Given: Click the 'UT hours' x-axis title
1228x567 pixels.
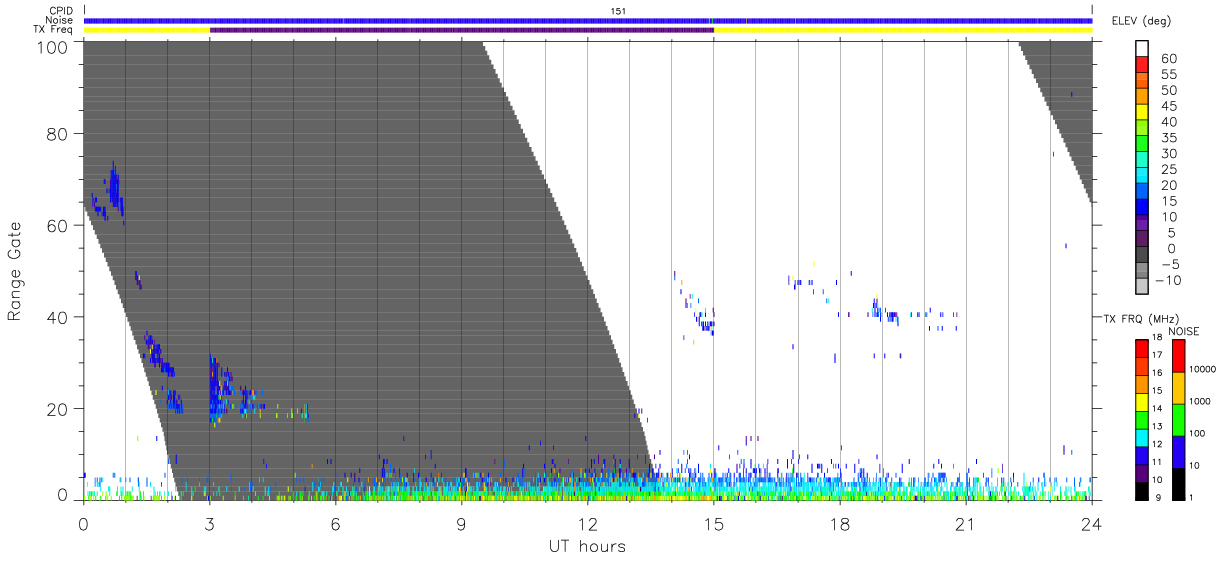Looking at the screenshot, I should coord(587,546).
